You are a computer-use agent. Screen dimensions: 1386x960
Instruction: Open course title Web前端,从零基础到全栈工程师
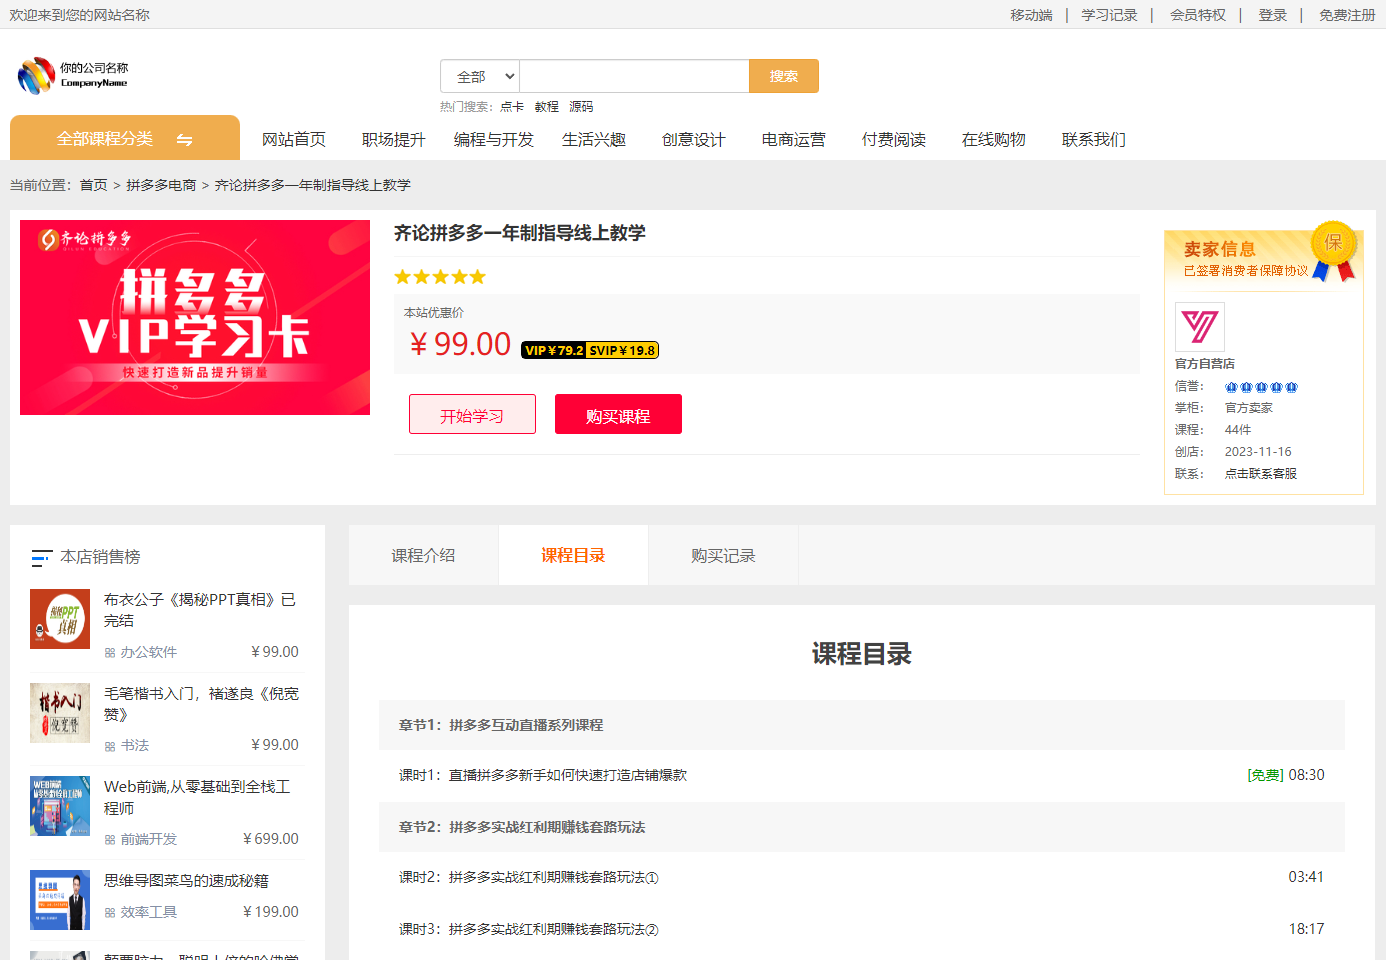(197, 798)
